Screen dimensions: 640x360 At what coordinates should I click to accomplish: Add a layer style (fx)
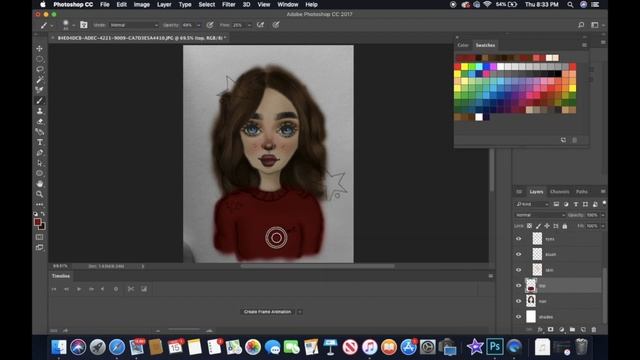(x=540, y=329)
